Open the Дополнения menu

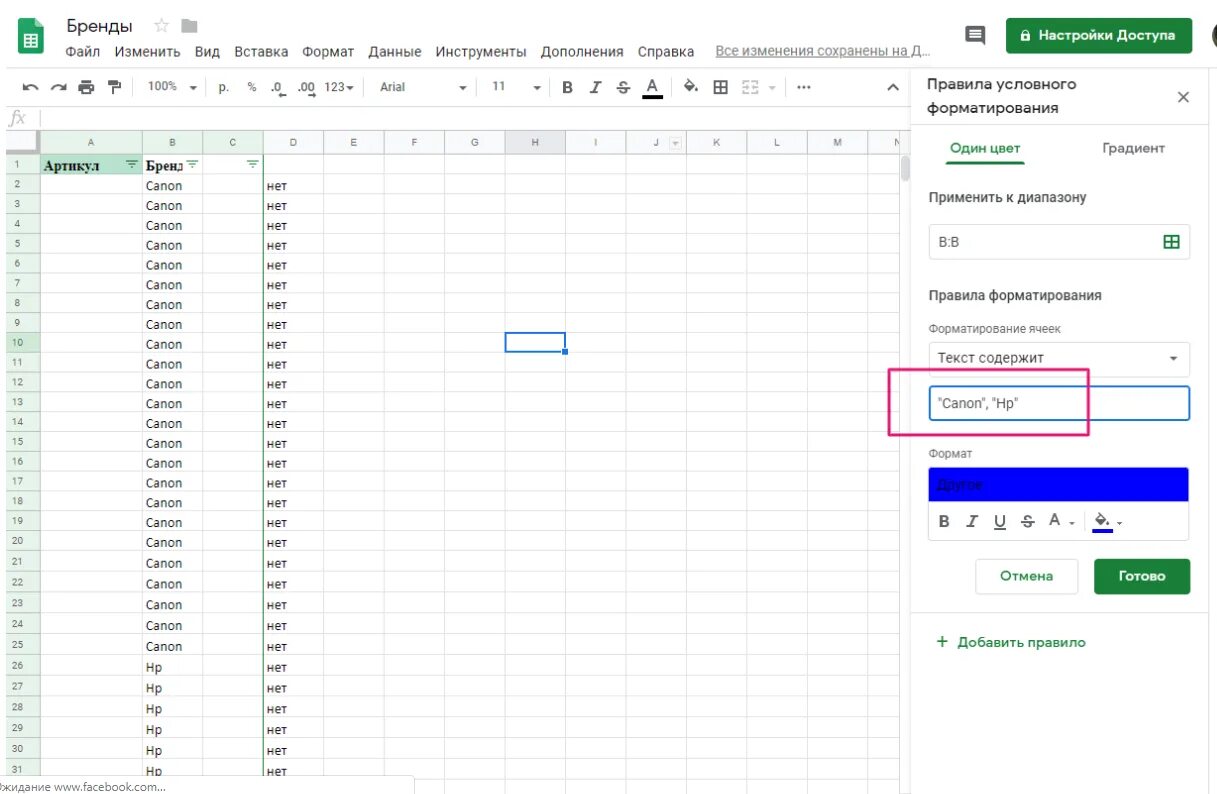click(582, 52)
